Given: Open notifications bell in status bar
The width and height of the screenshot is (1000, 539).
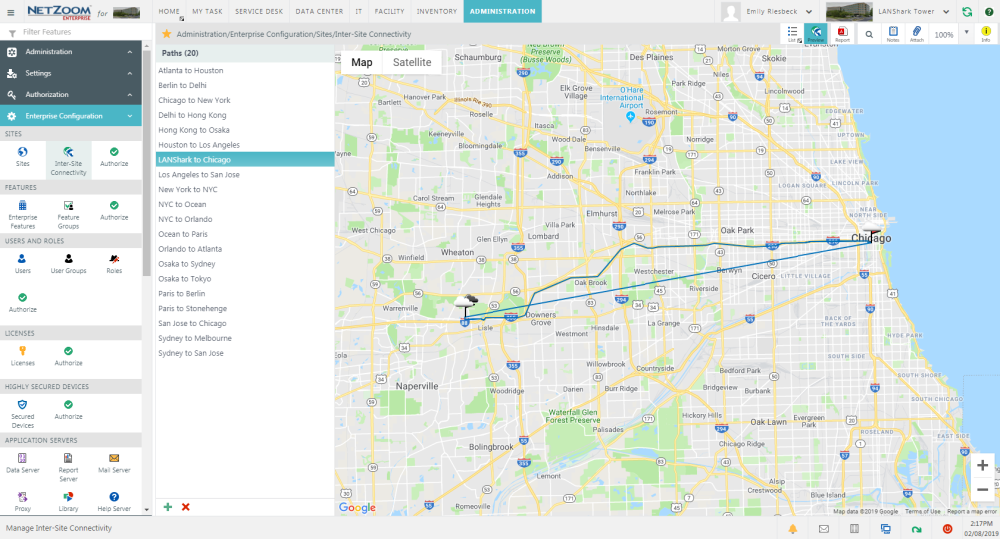Looking at the screenshot, I should pos(793,529).
